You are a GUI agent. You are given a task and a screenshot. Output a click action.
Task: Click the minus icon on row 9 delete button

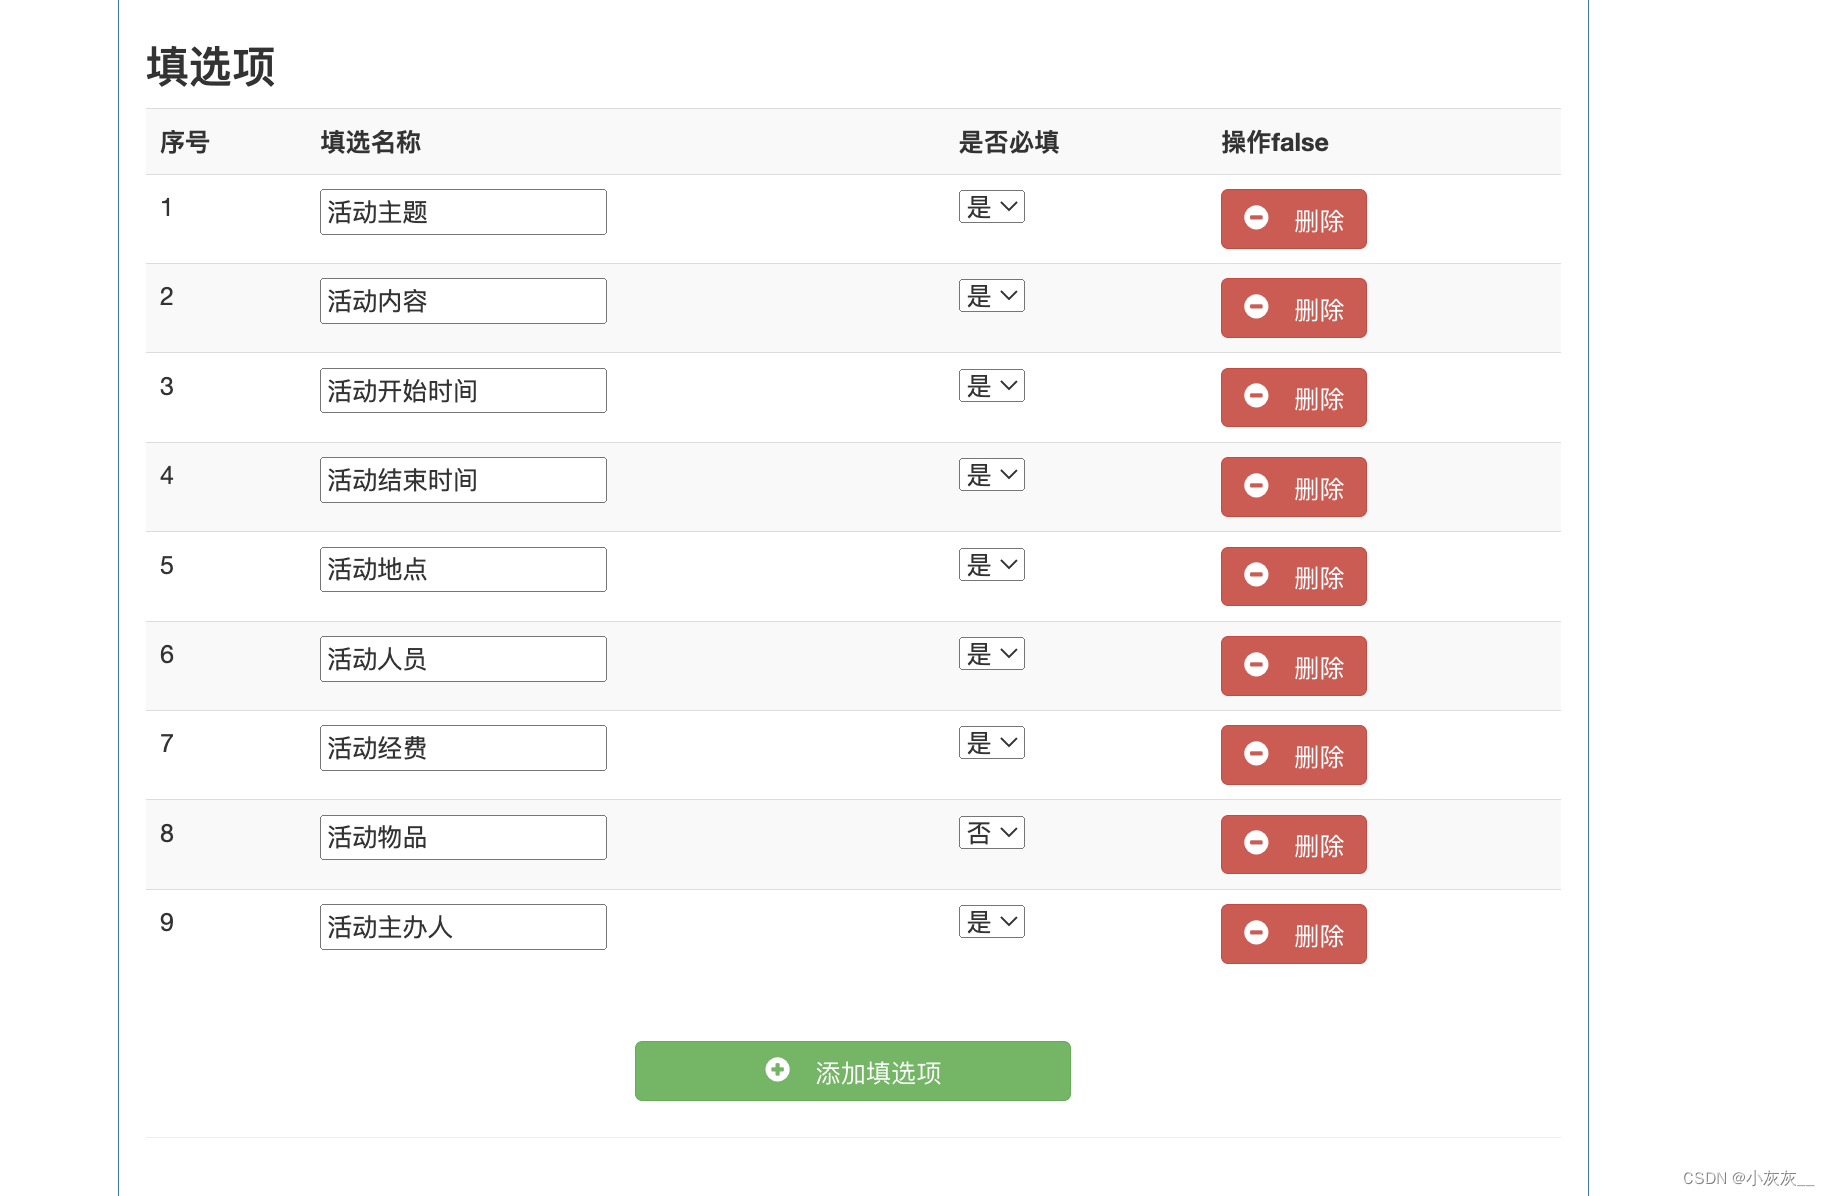point(1257,933)
